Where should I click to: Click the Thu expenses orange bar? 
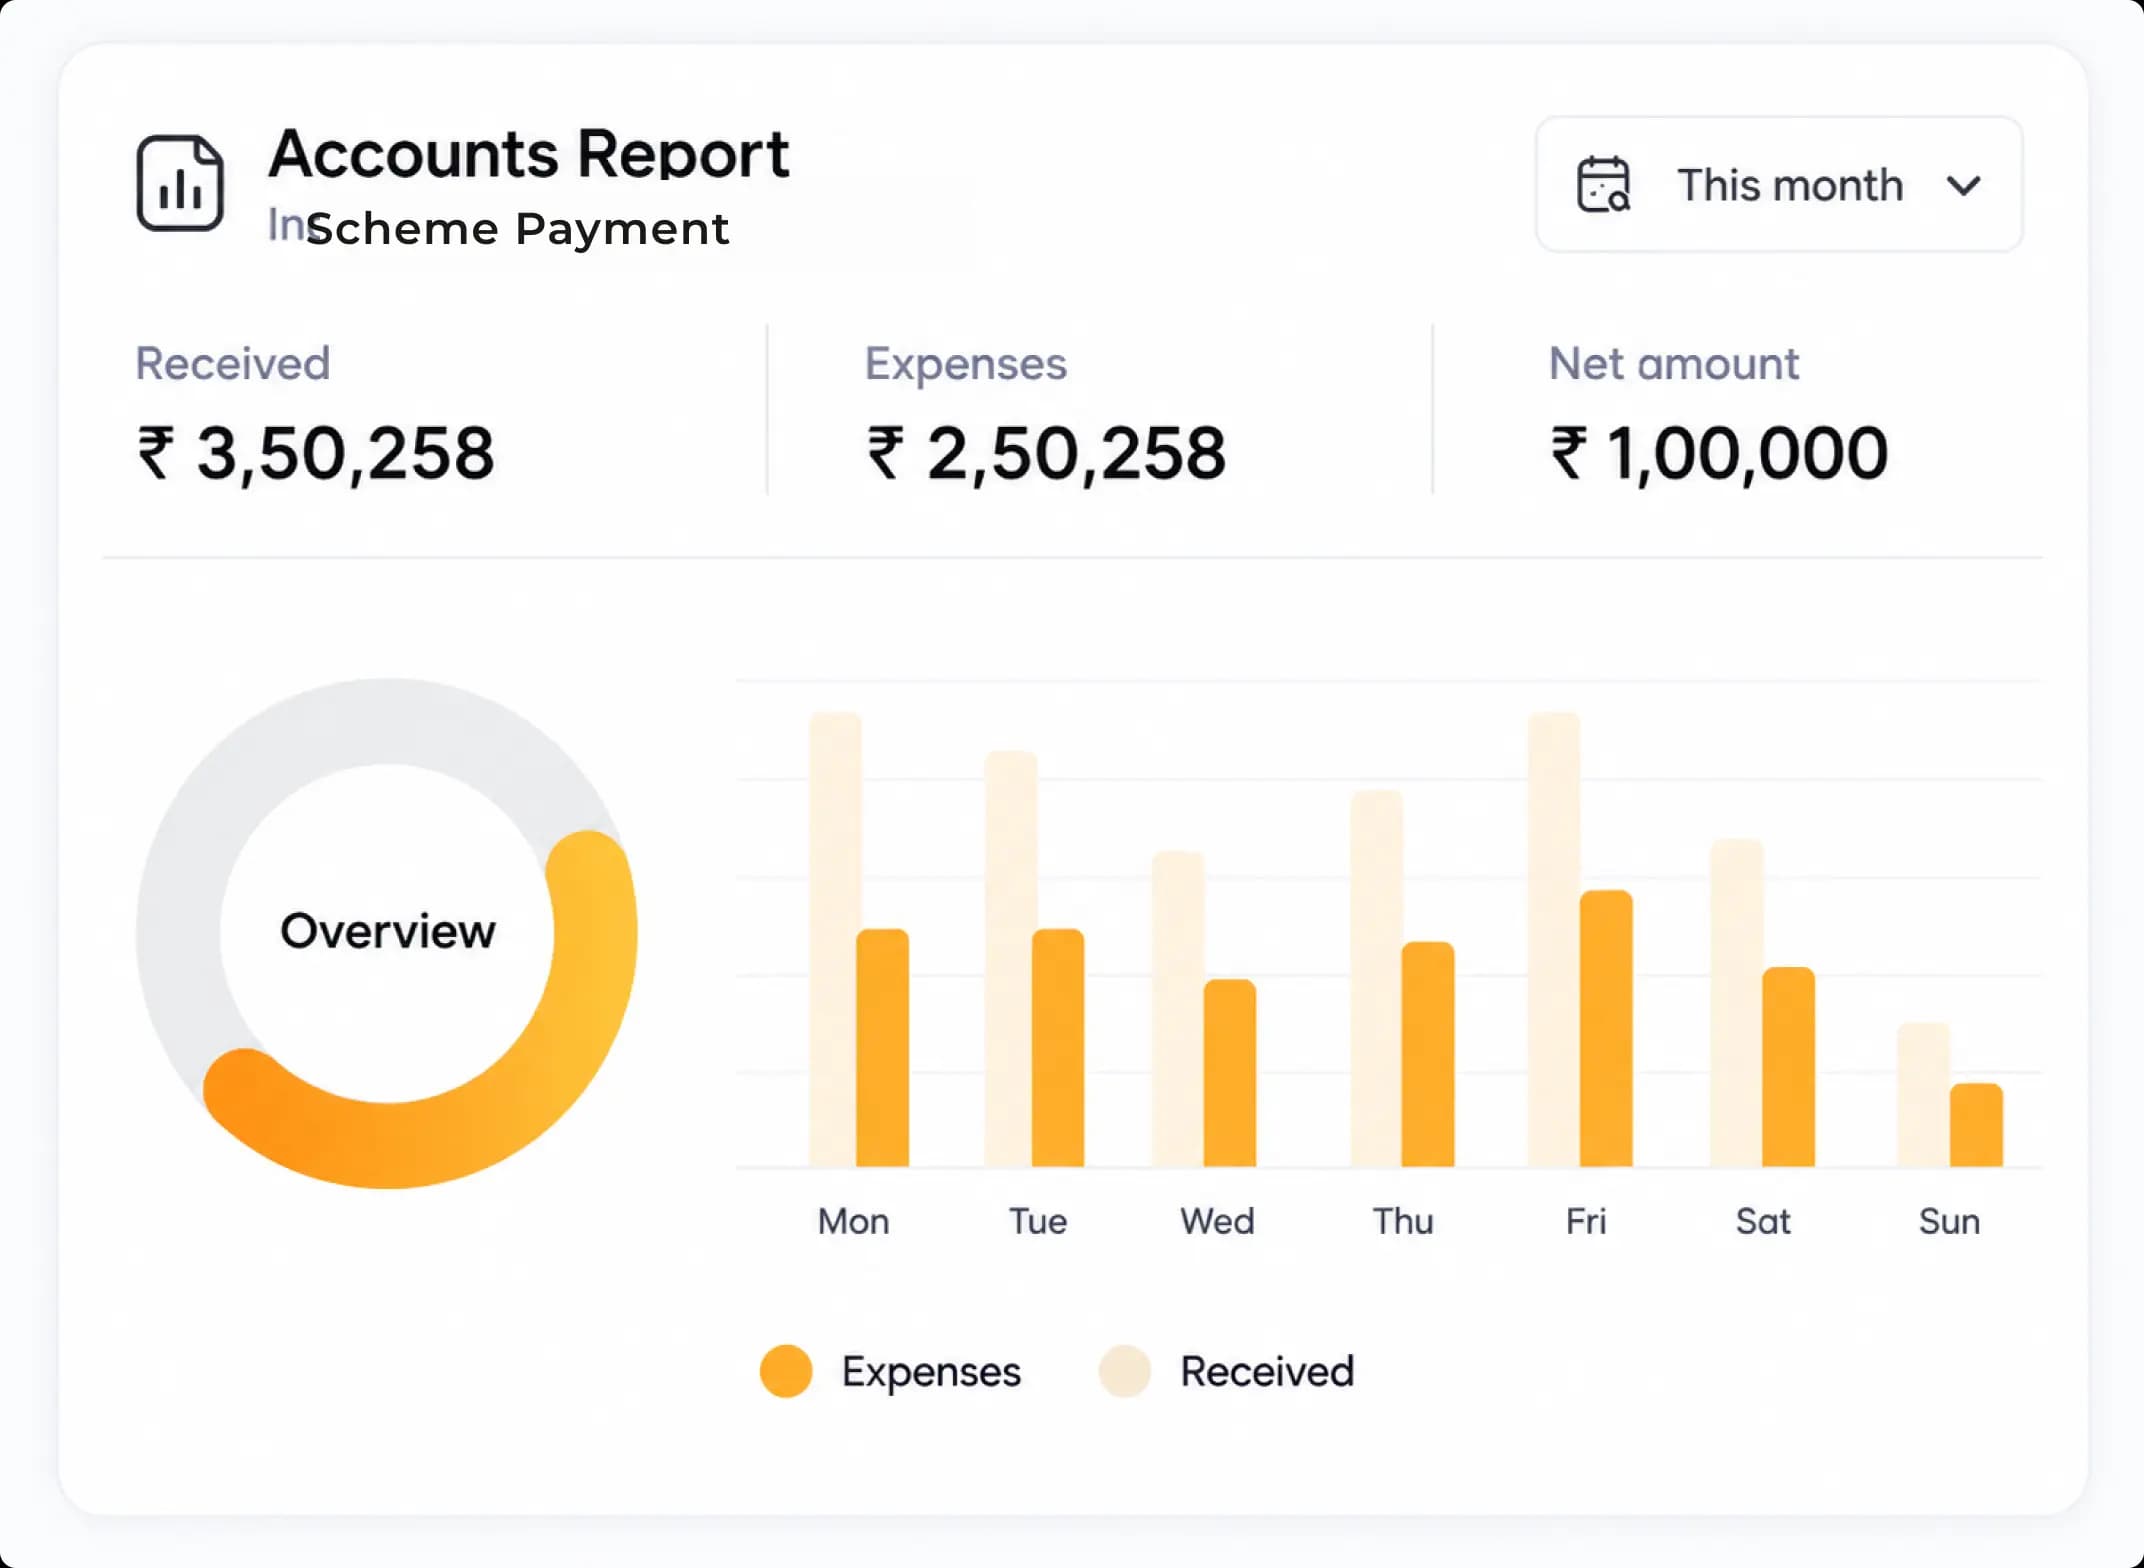(x=1428, y=1054)
